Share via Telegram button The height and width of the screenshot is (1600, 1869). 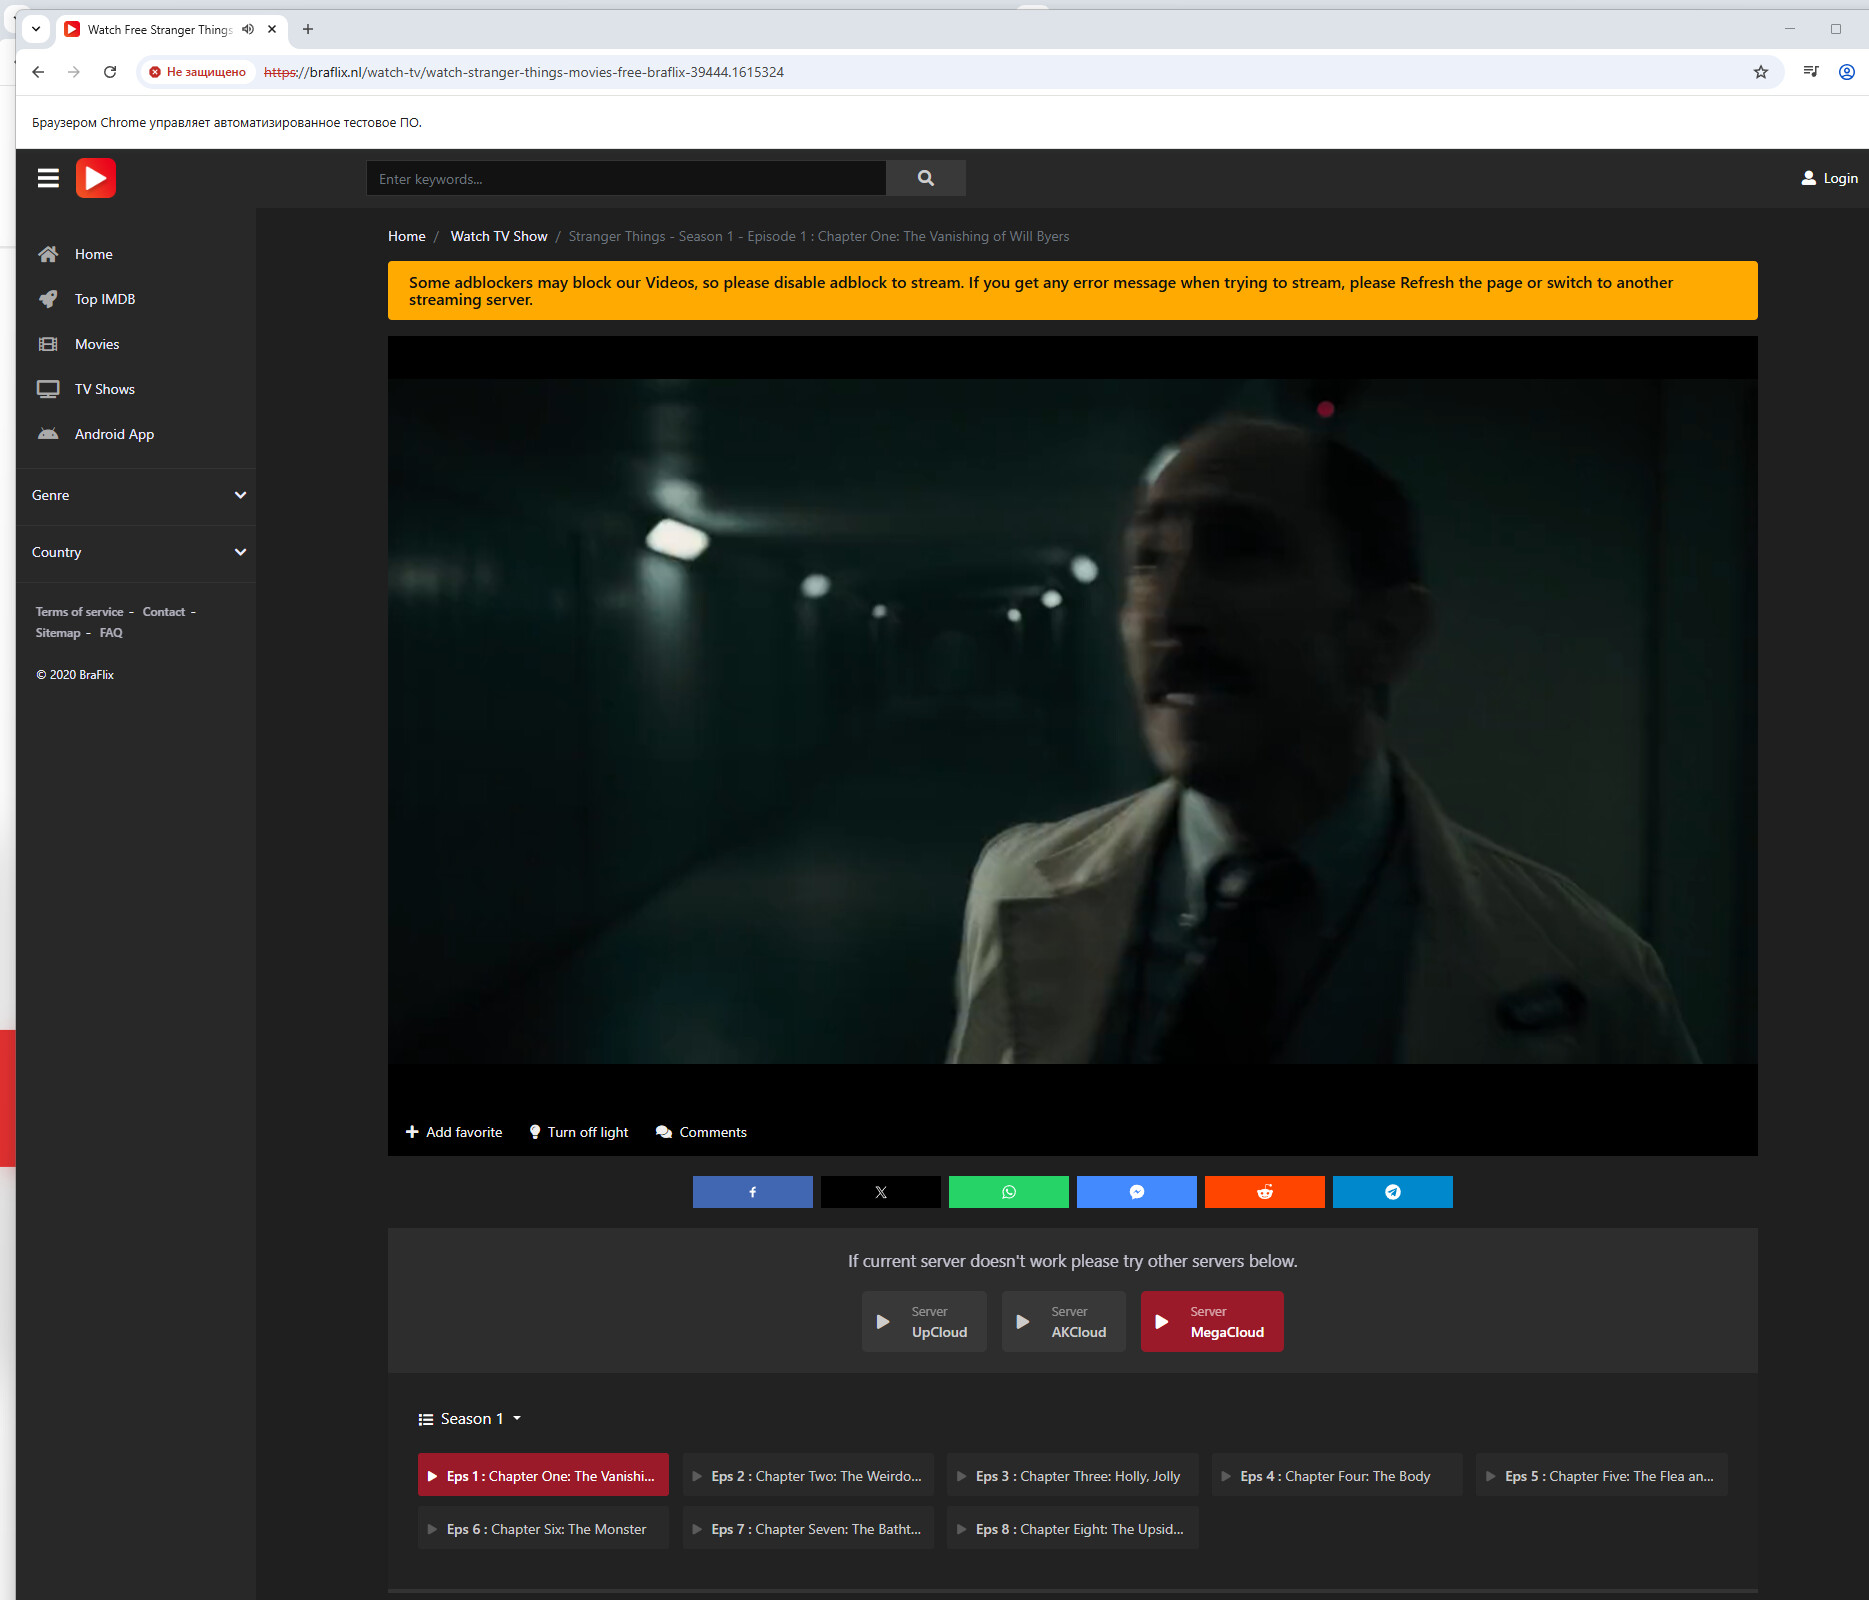click(1392, 1192)
